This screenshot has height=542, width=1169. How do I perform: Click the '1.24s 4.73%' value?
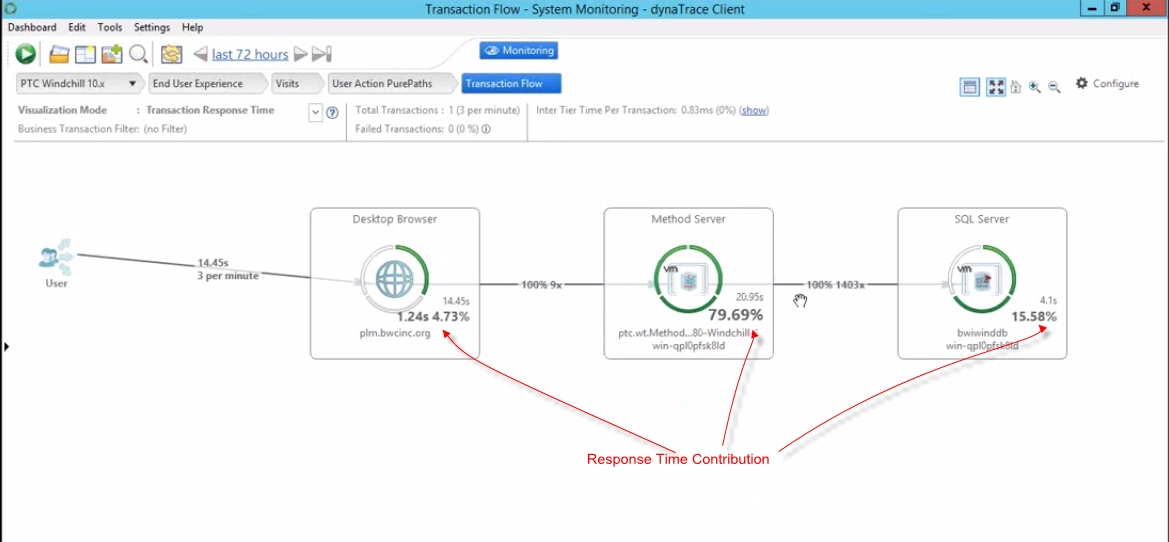click(x=433, y=316)
